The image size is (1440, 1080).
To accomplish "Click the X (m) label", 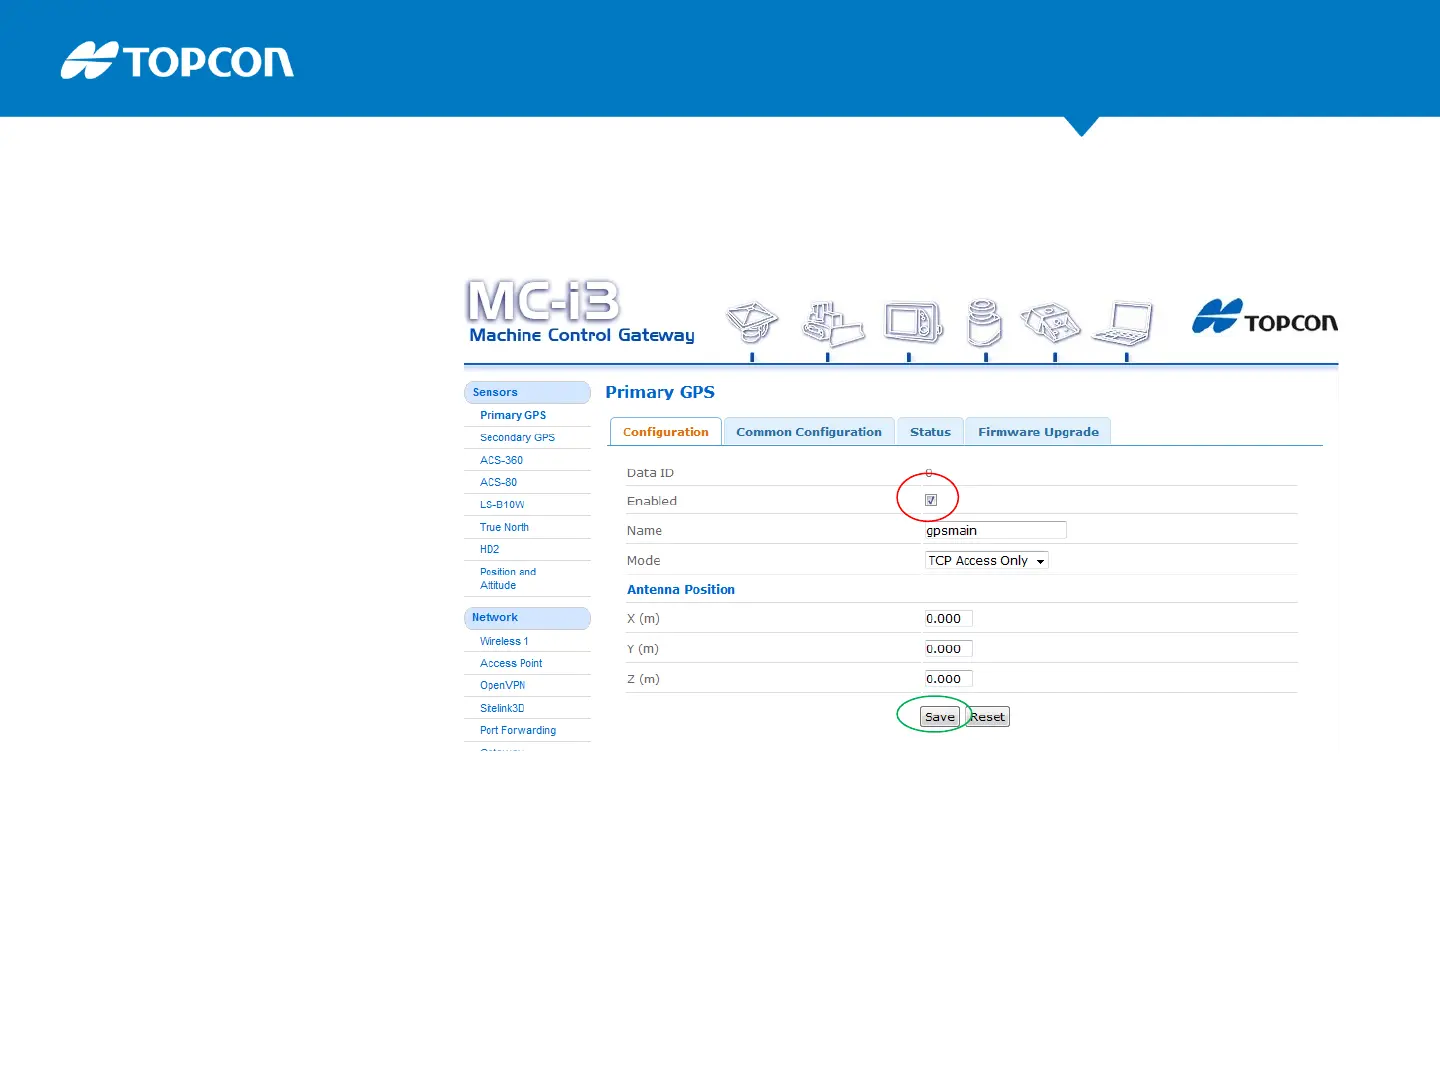I will pyautogui.click(x=643, y=619).
